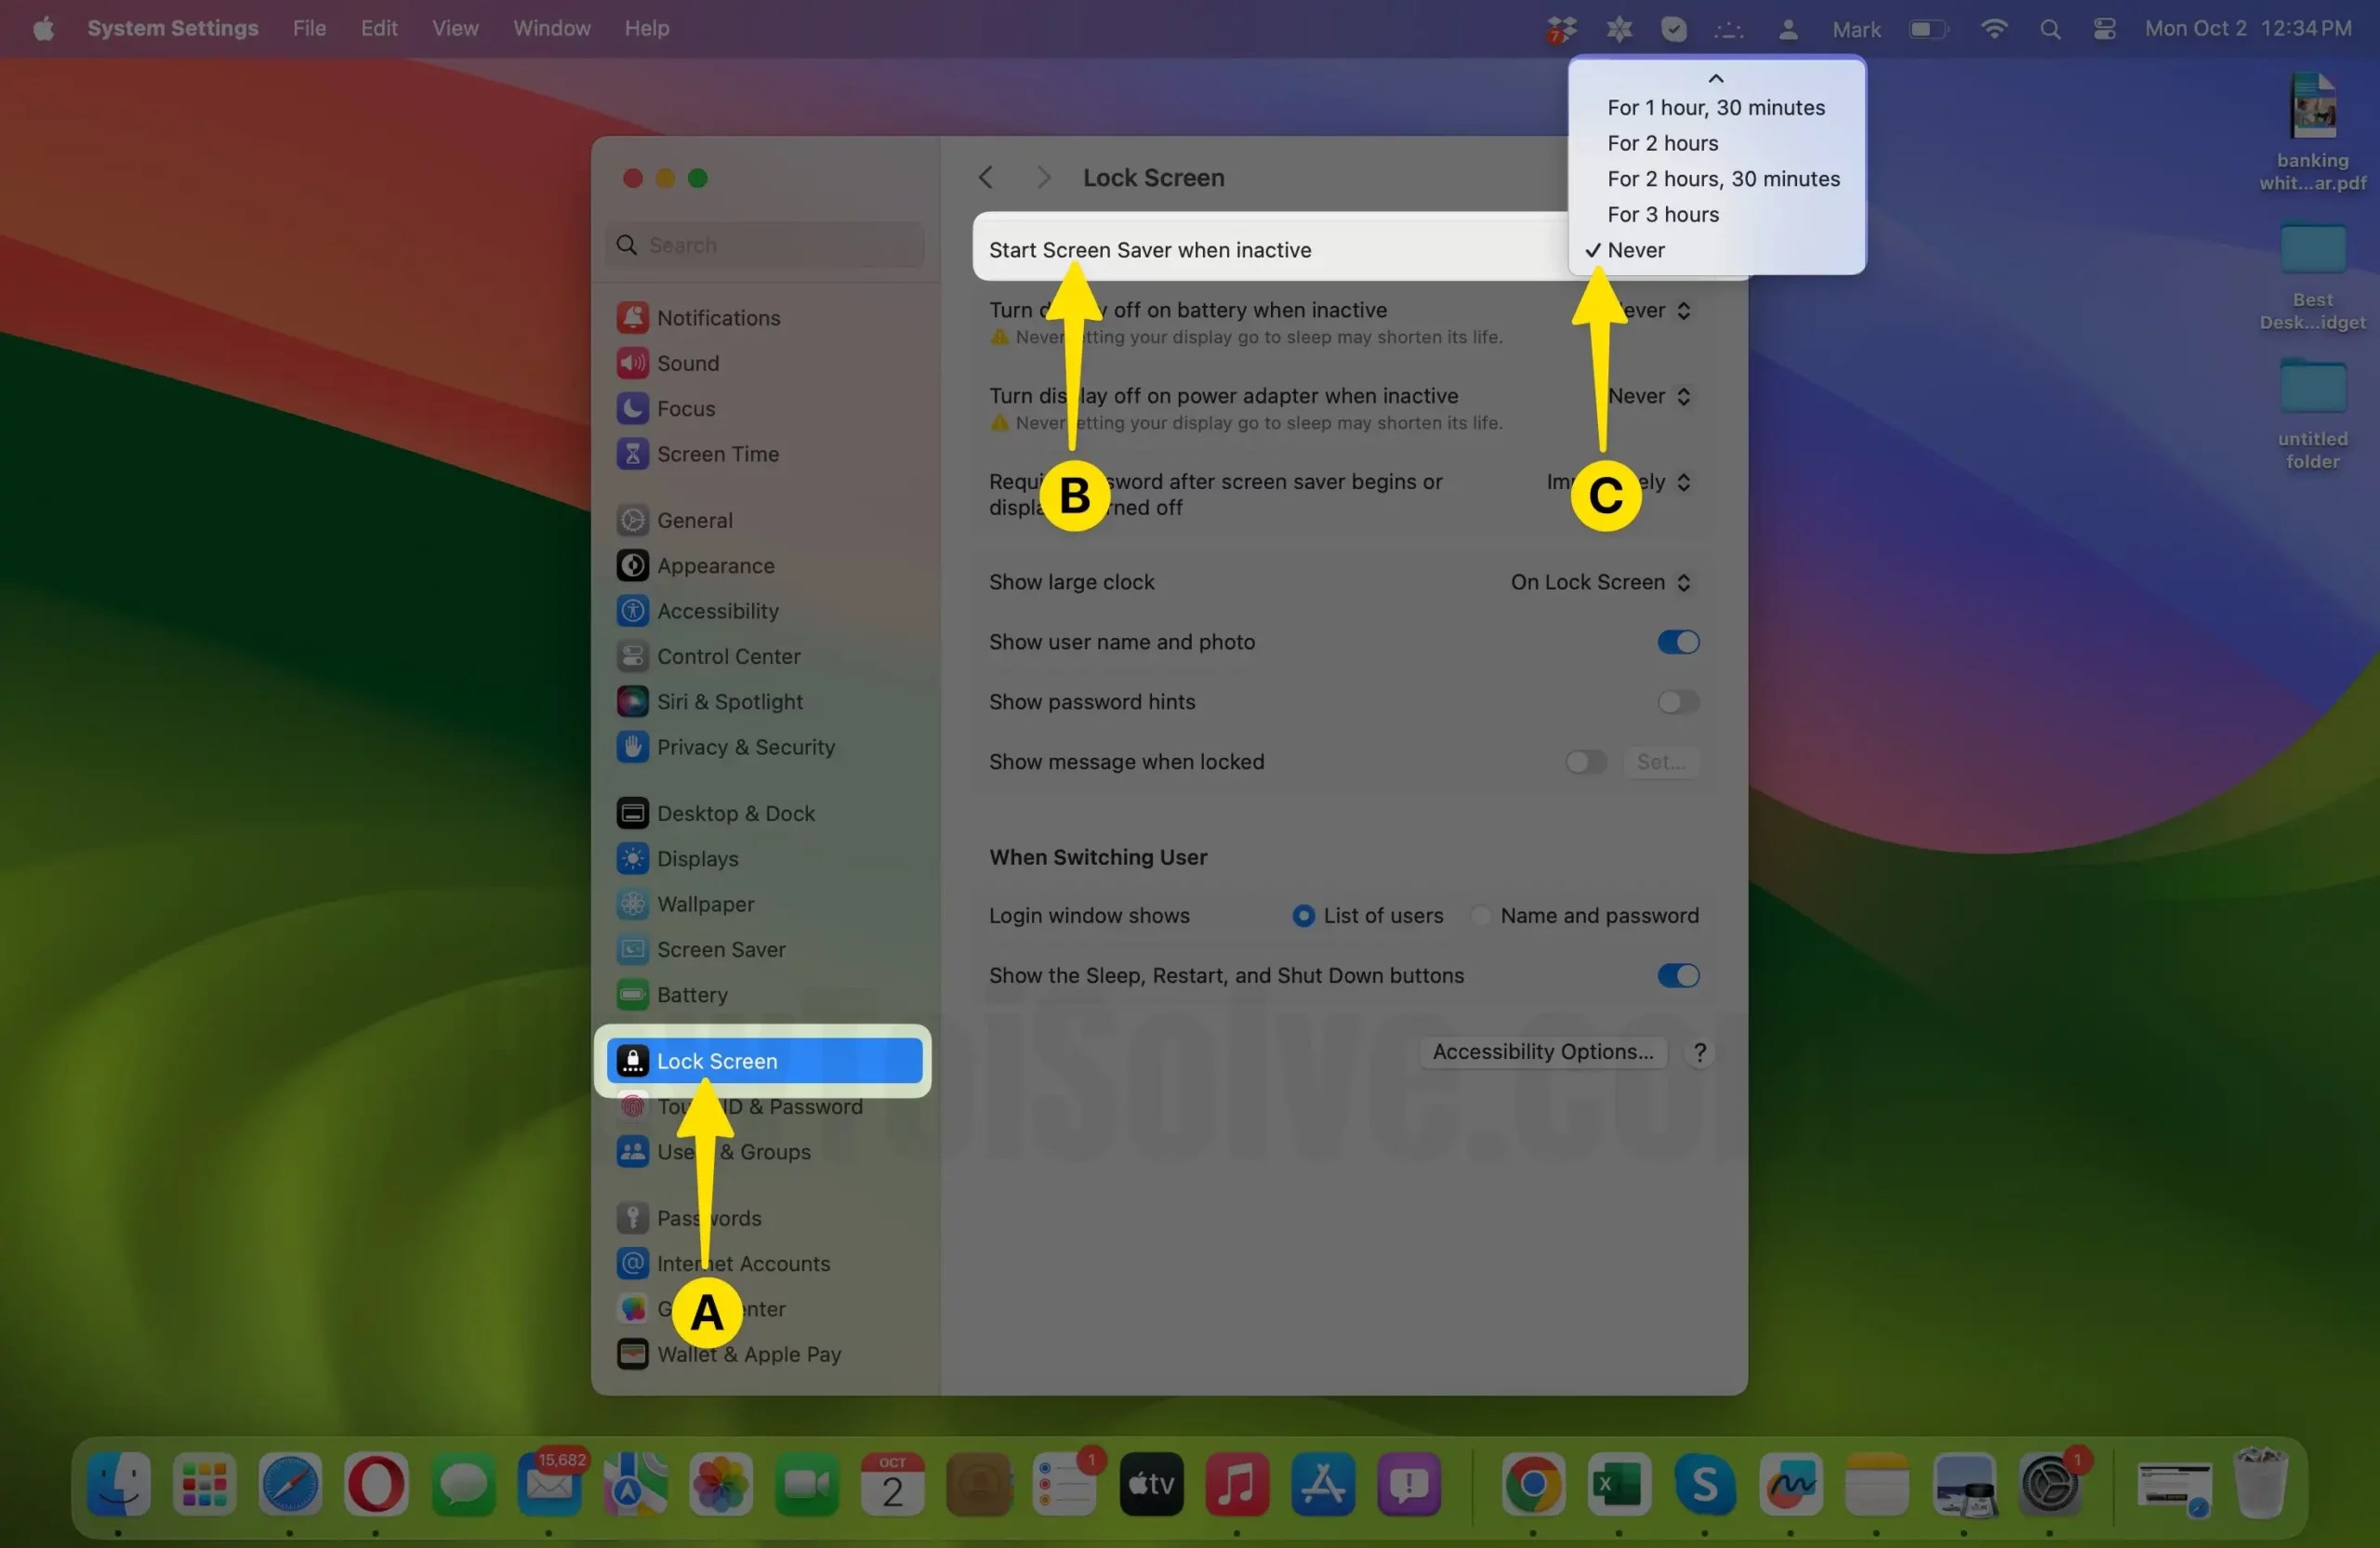Open the Screen Saver settings
The height and width of the screenshot is (1548, 2380).
721,949
